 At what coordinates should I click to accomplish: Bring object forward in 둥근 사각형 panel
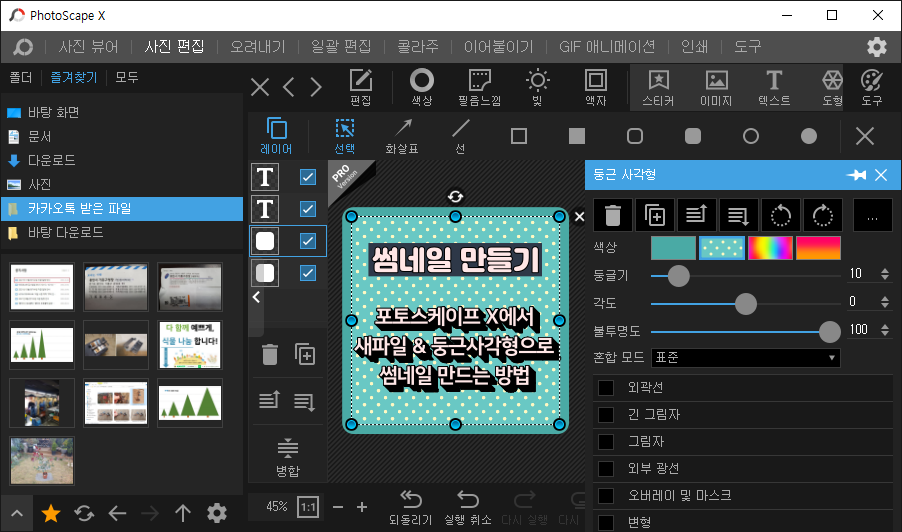click(697, 215)
